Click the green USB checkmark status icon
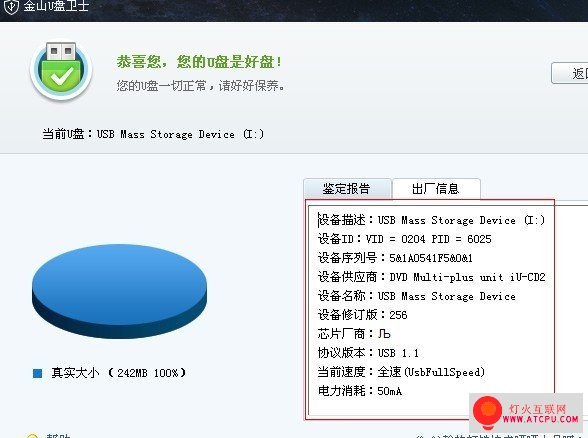 coord(61,71)
